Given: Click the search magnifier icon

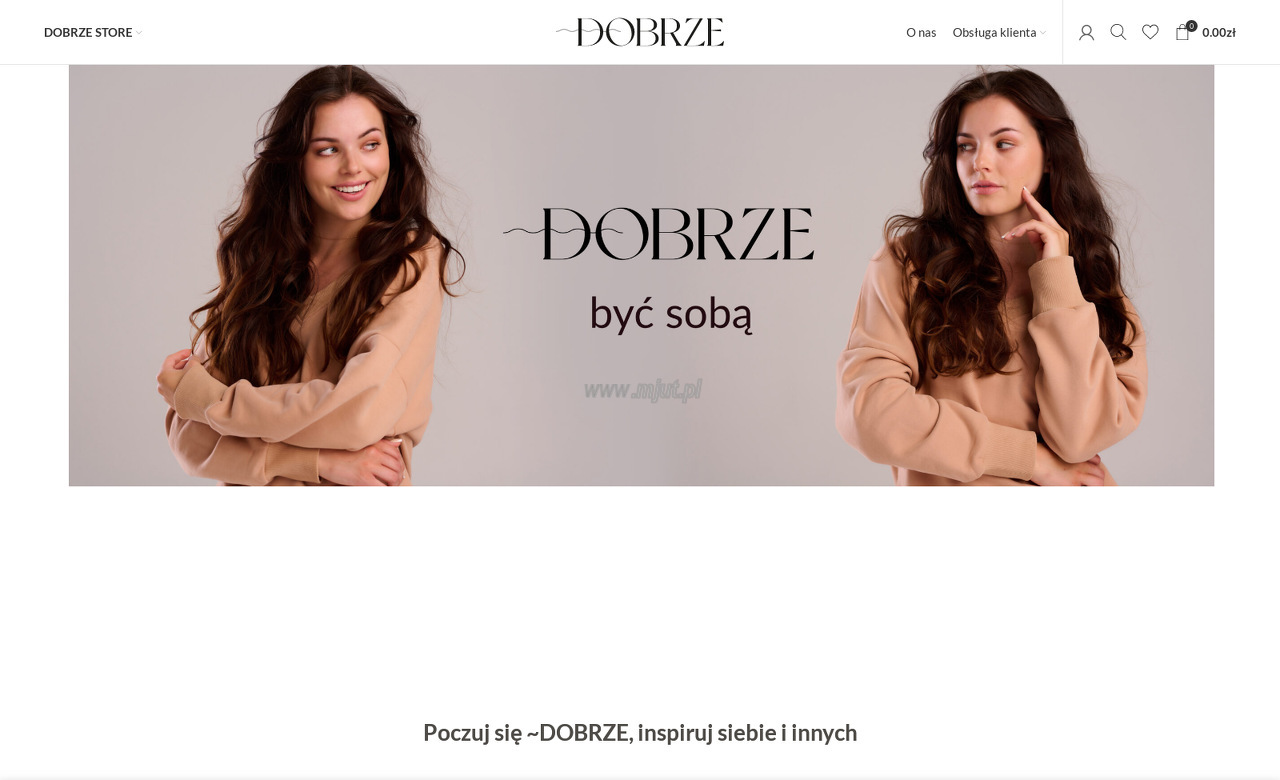Looking at the screenshot, I should tap(1118, 32).
